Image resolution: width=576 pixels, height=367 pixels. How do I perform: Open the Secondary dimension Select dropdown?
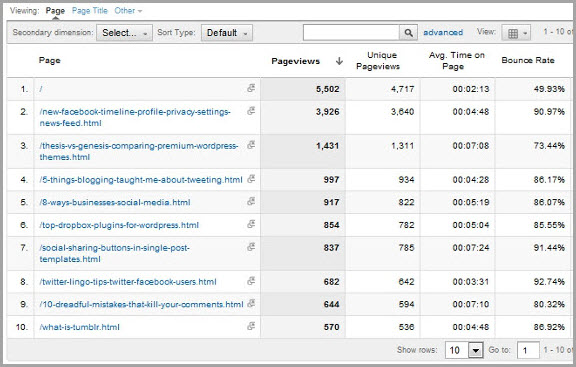point(125,33)
